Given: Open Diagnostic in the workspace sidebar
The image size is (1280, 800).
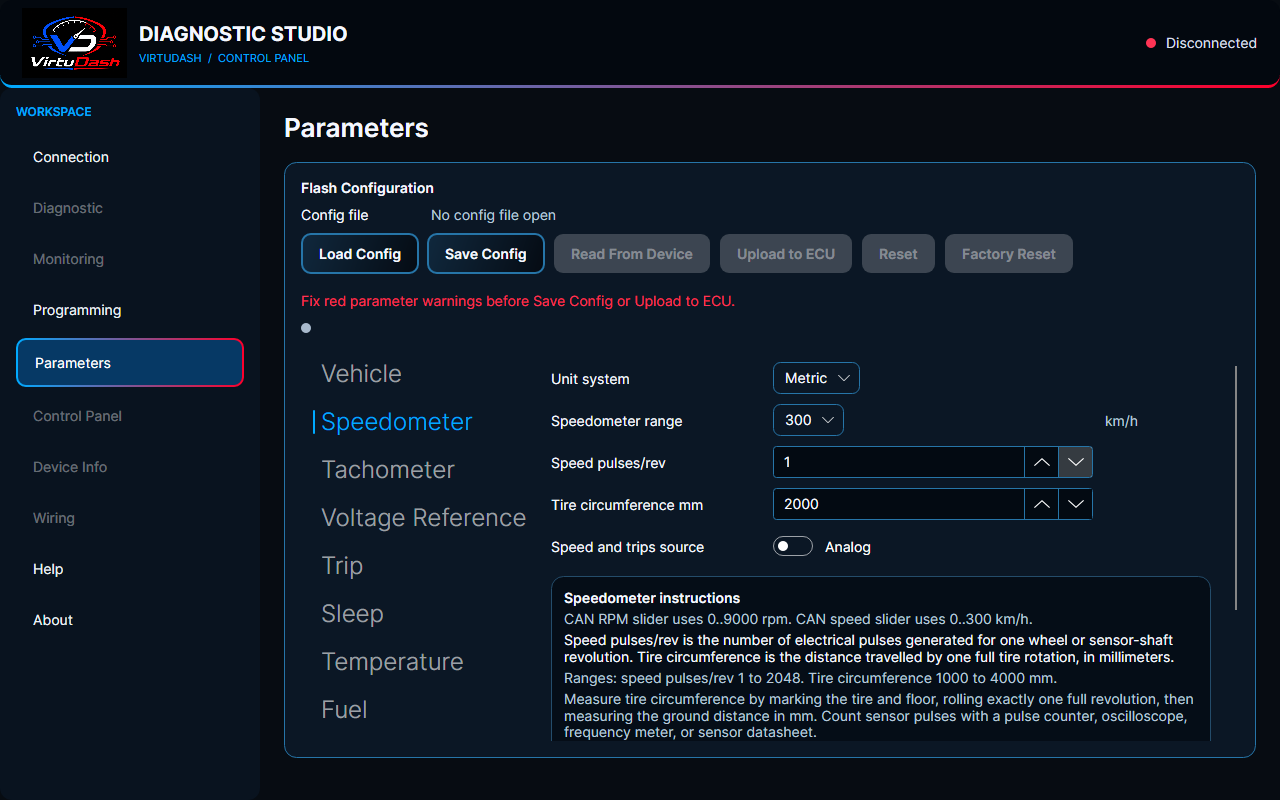Looking at the screenshot, I should [x=130, y=208].
